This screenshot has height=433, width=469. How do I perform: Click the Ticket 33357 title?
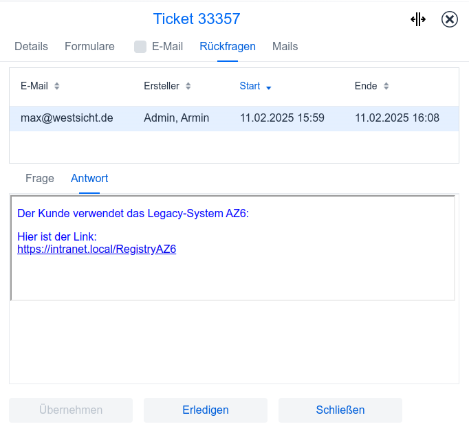(196, 19)
